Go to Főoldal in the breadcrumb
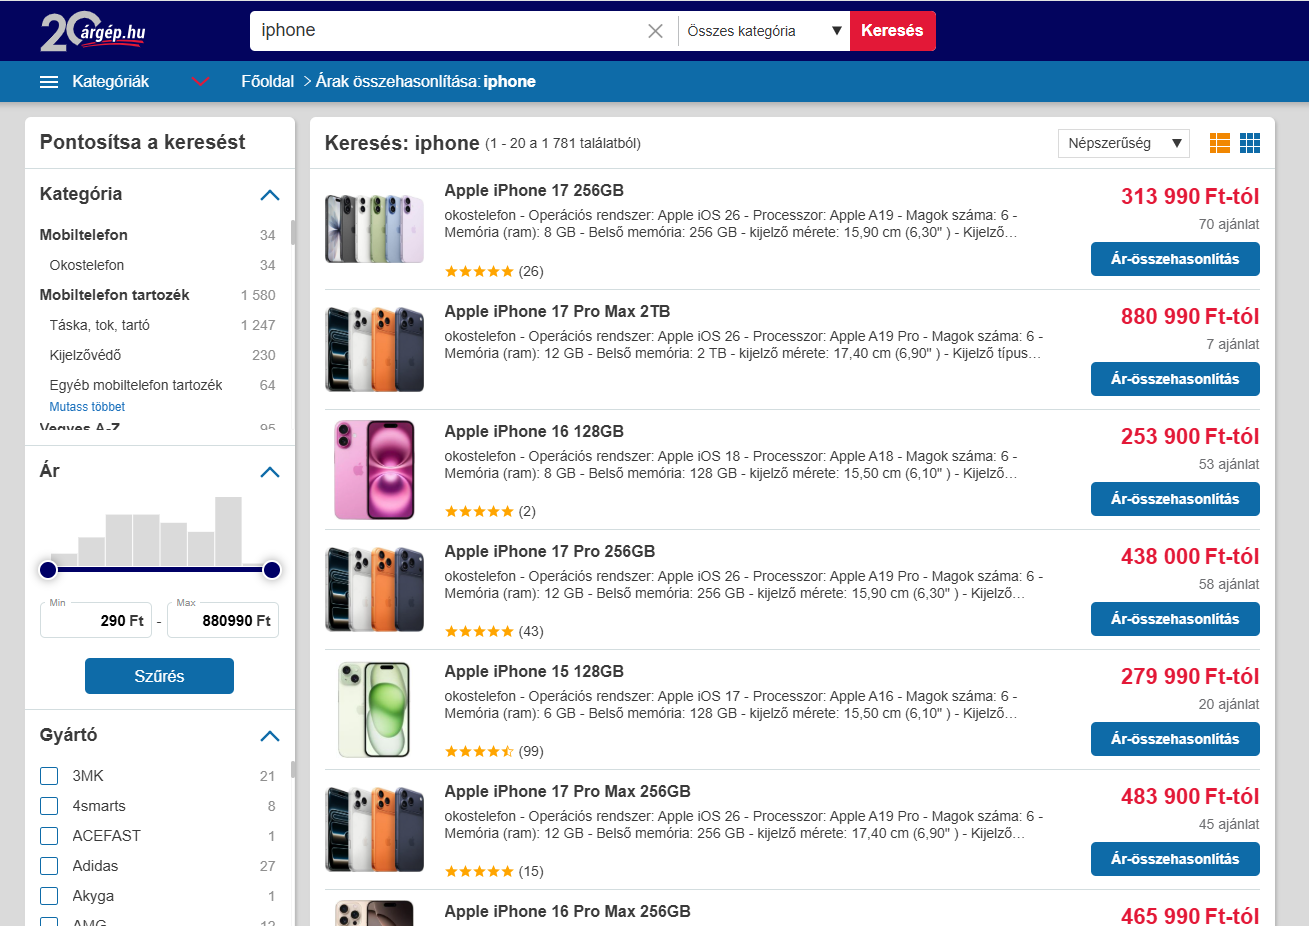 coord(267,82)
